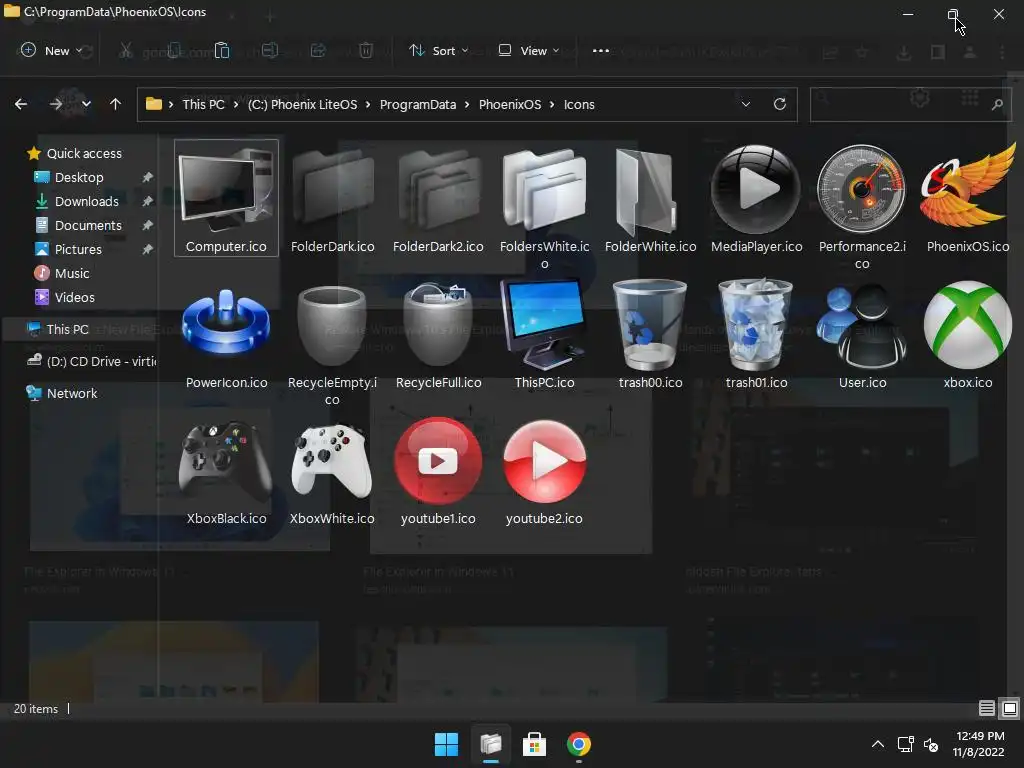Select the User.ico file
Viewport: 1024px width, 768px height.
(862, 336)
